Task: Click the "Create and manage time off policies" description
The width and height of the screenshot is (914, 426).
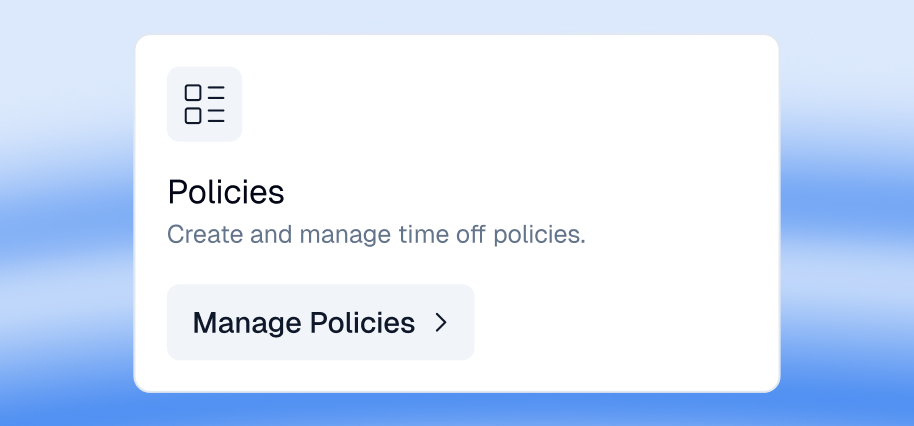Action: pos(375,236)
